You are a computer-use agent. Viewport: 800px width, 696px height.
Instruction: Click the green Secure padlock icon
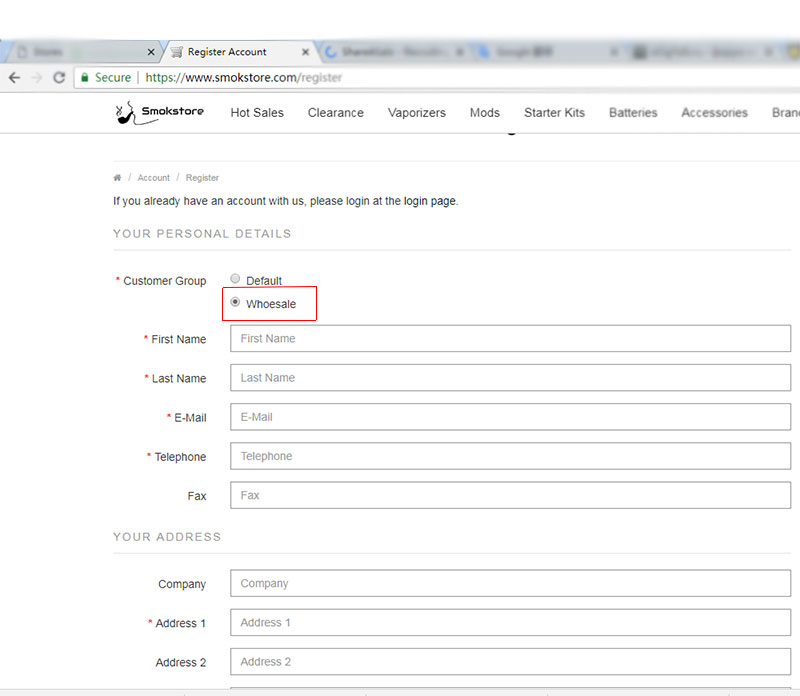tap(86, 77)
